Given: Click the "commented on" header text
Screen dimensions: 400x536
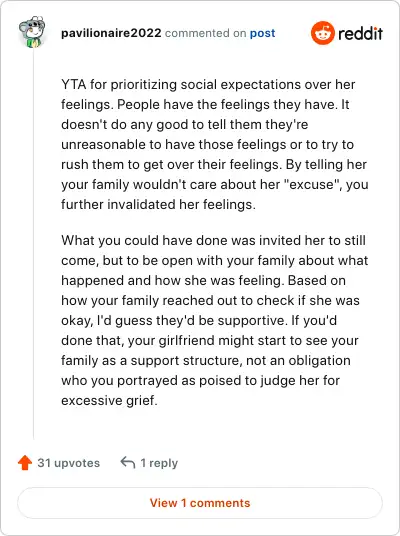Looking at the screenshot, I should coord(205,33).
